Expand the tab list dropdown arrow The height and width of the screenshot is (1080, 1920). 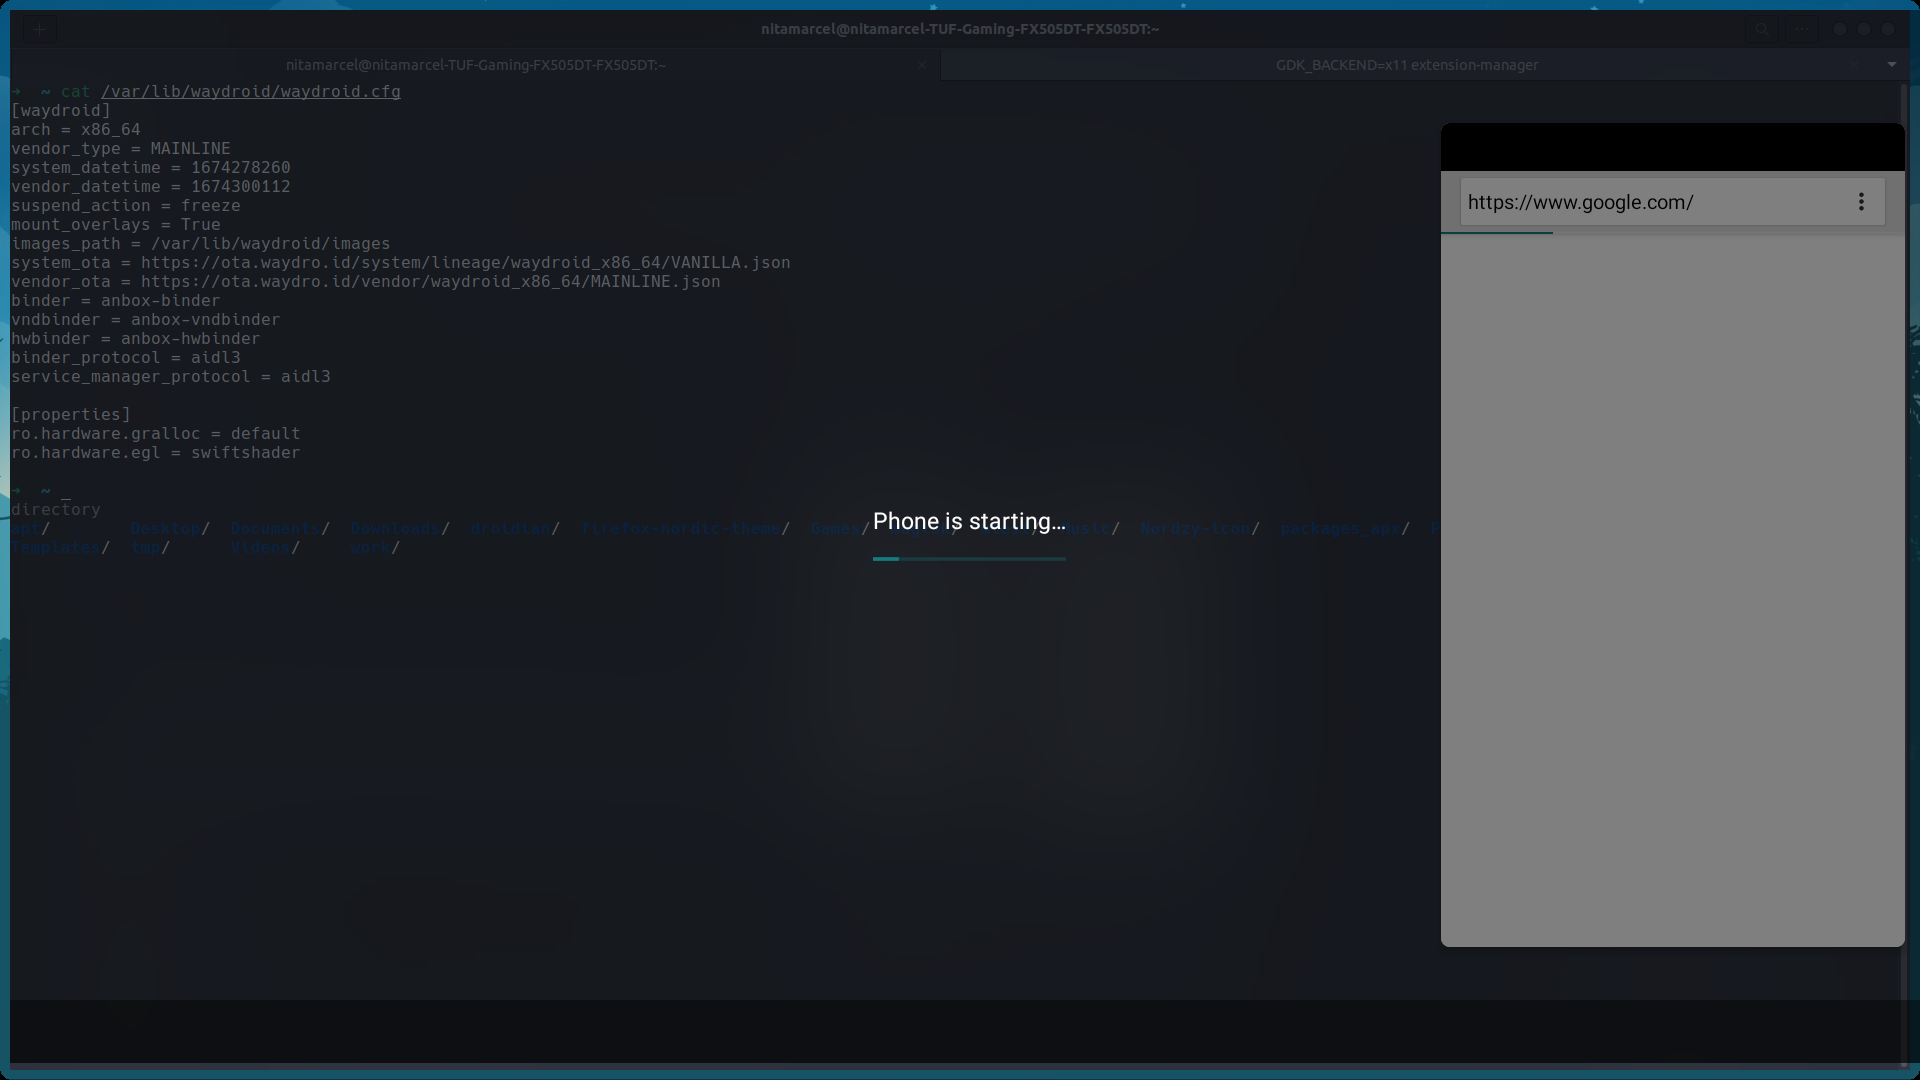pyautogui.click(x=1892, y=64)
